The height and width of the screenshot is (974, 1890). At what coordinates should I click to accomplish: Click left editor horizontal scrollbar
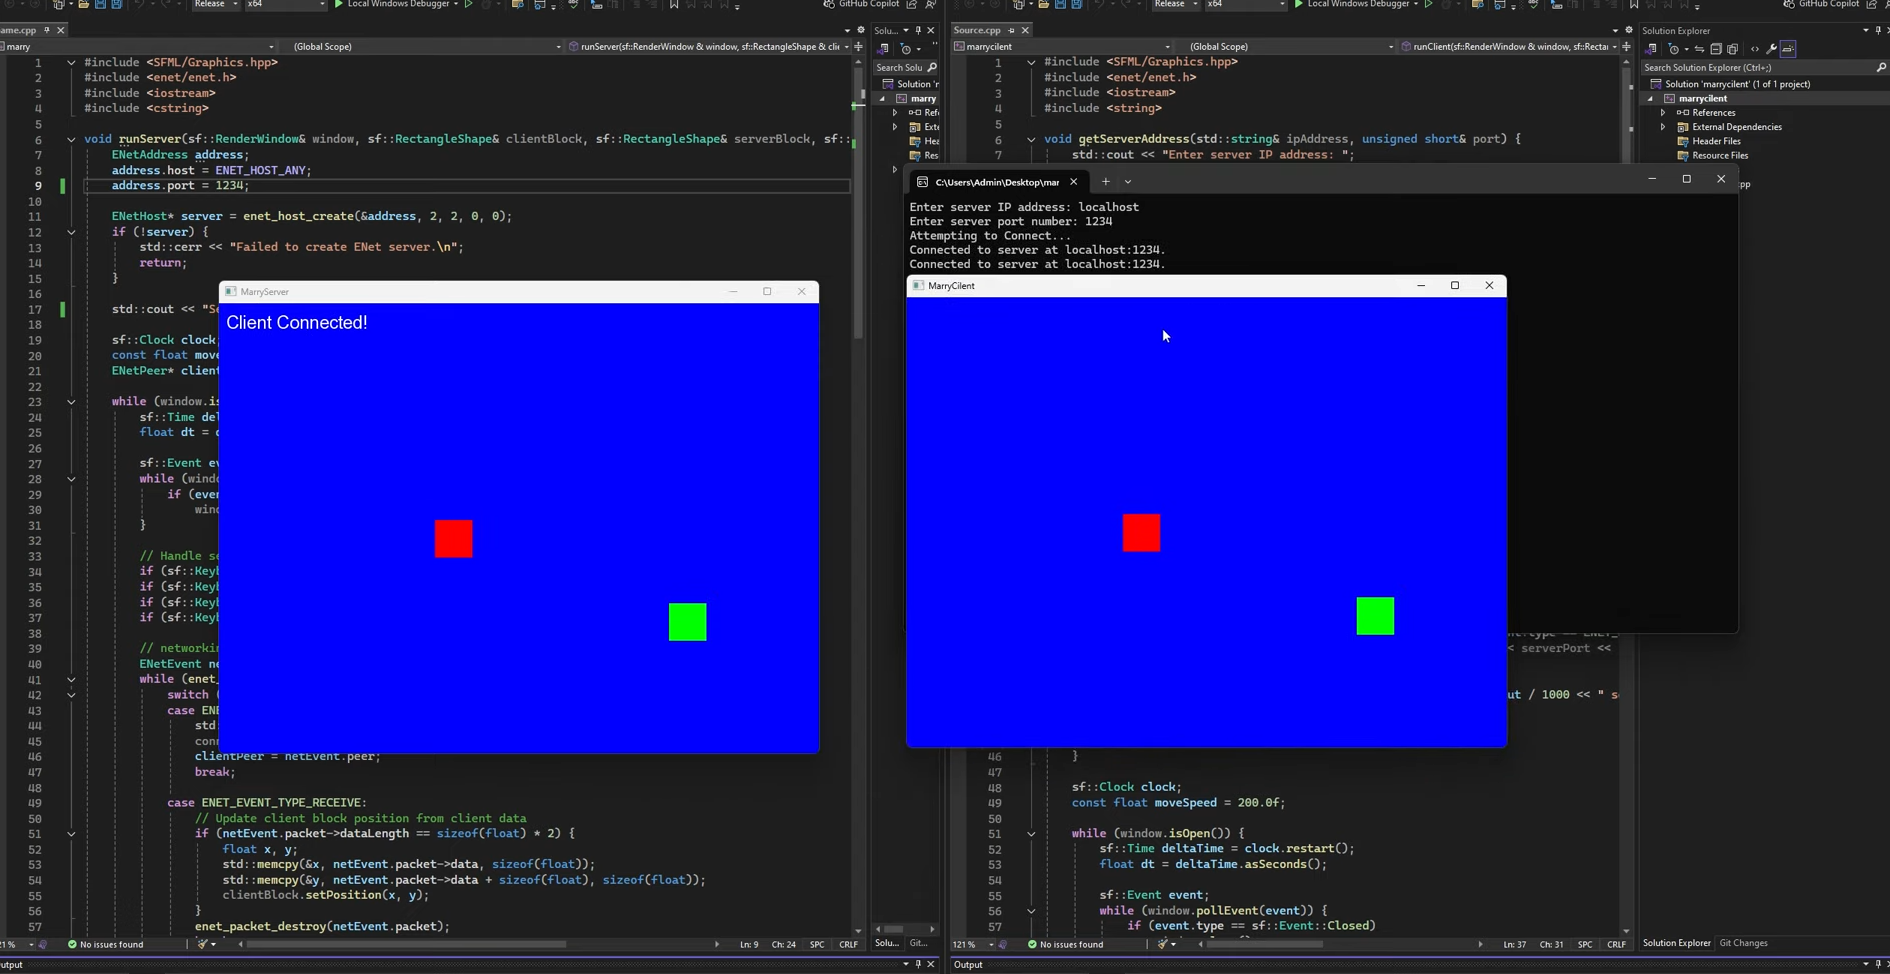click(x=407, y=944)
